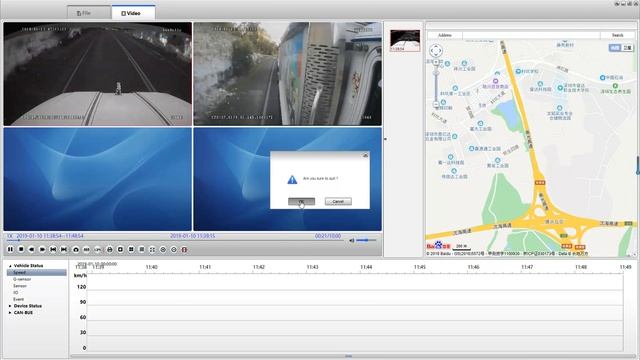This screenshot has width=640, height=360.
Task: Zoom out on the Baidu map
Action: (x=436, y=104)
